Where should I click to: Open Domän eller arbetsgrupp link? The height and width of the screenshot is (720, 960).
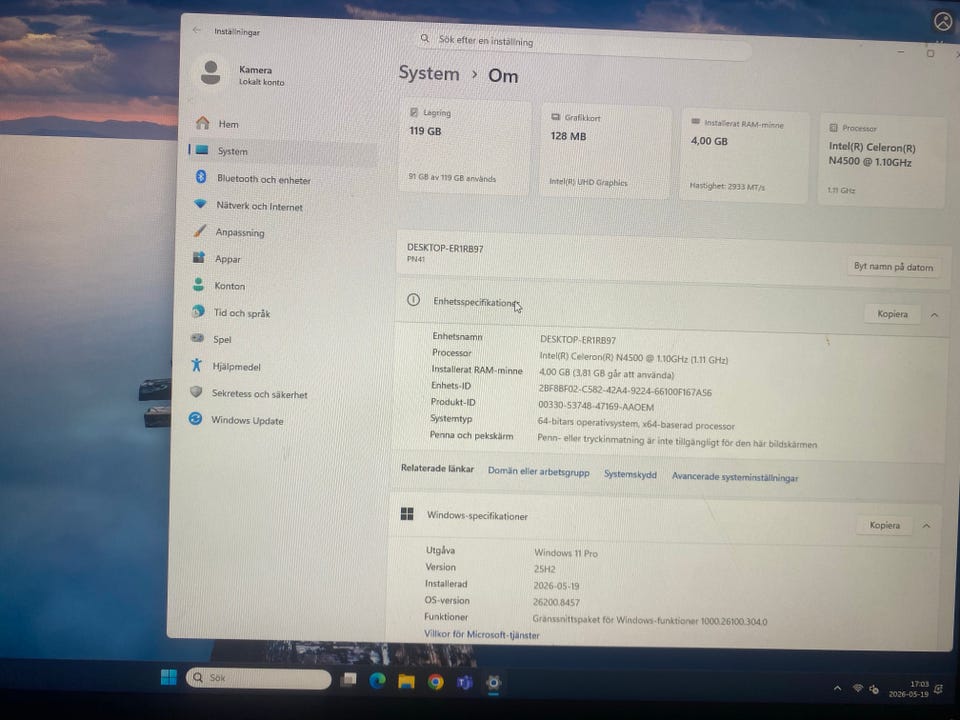(x=538, y=472)
